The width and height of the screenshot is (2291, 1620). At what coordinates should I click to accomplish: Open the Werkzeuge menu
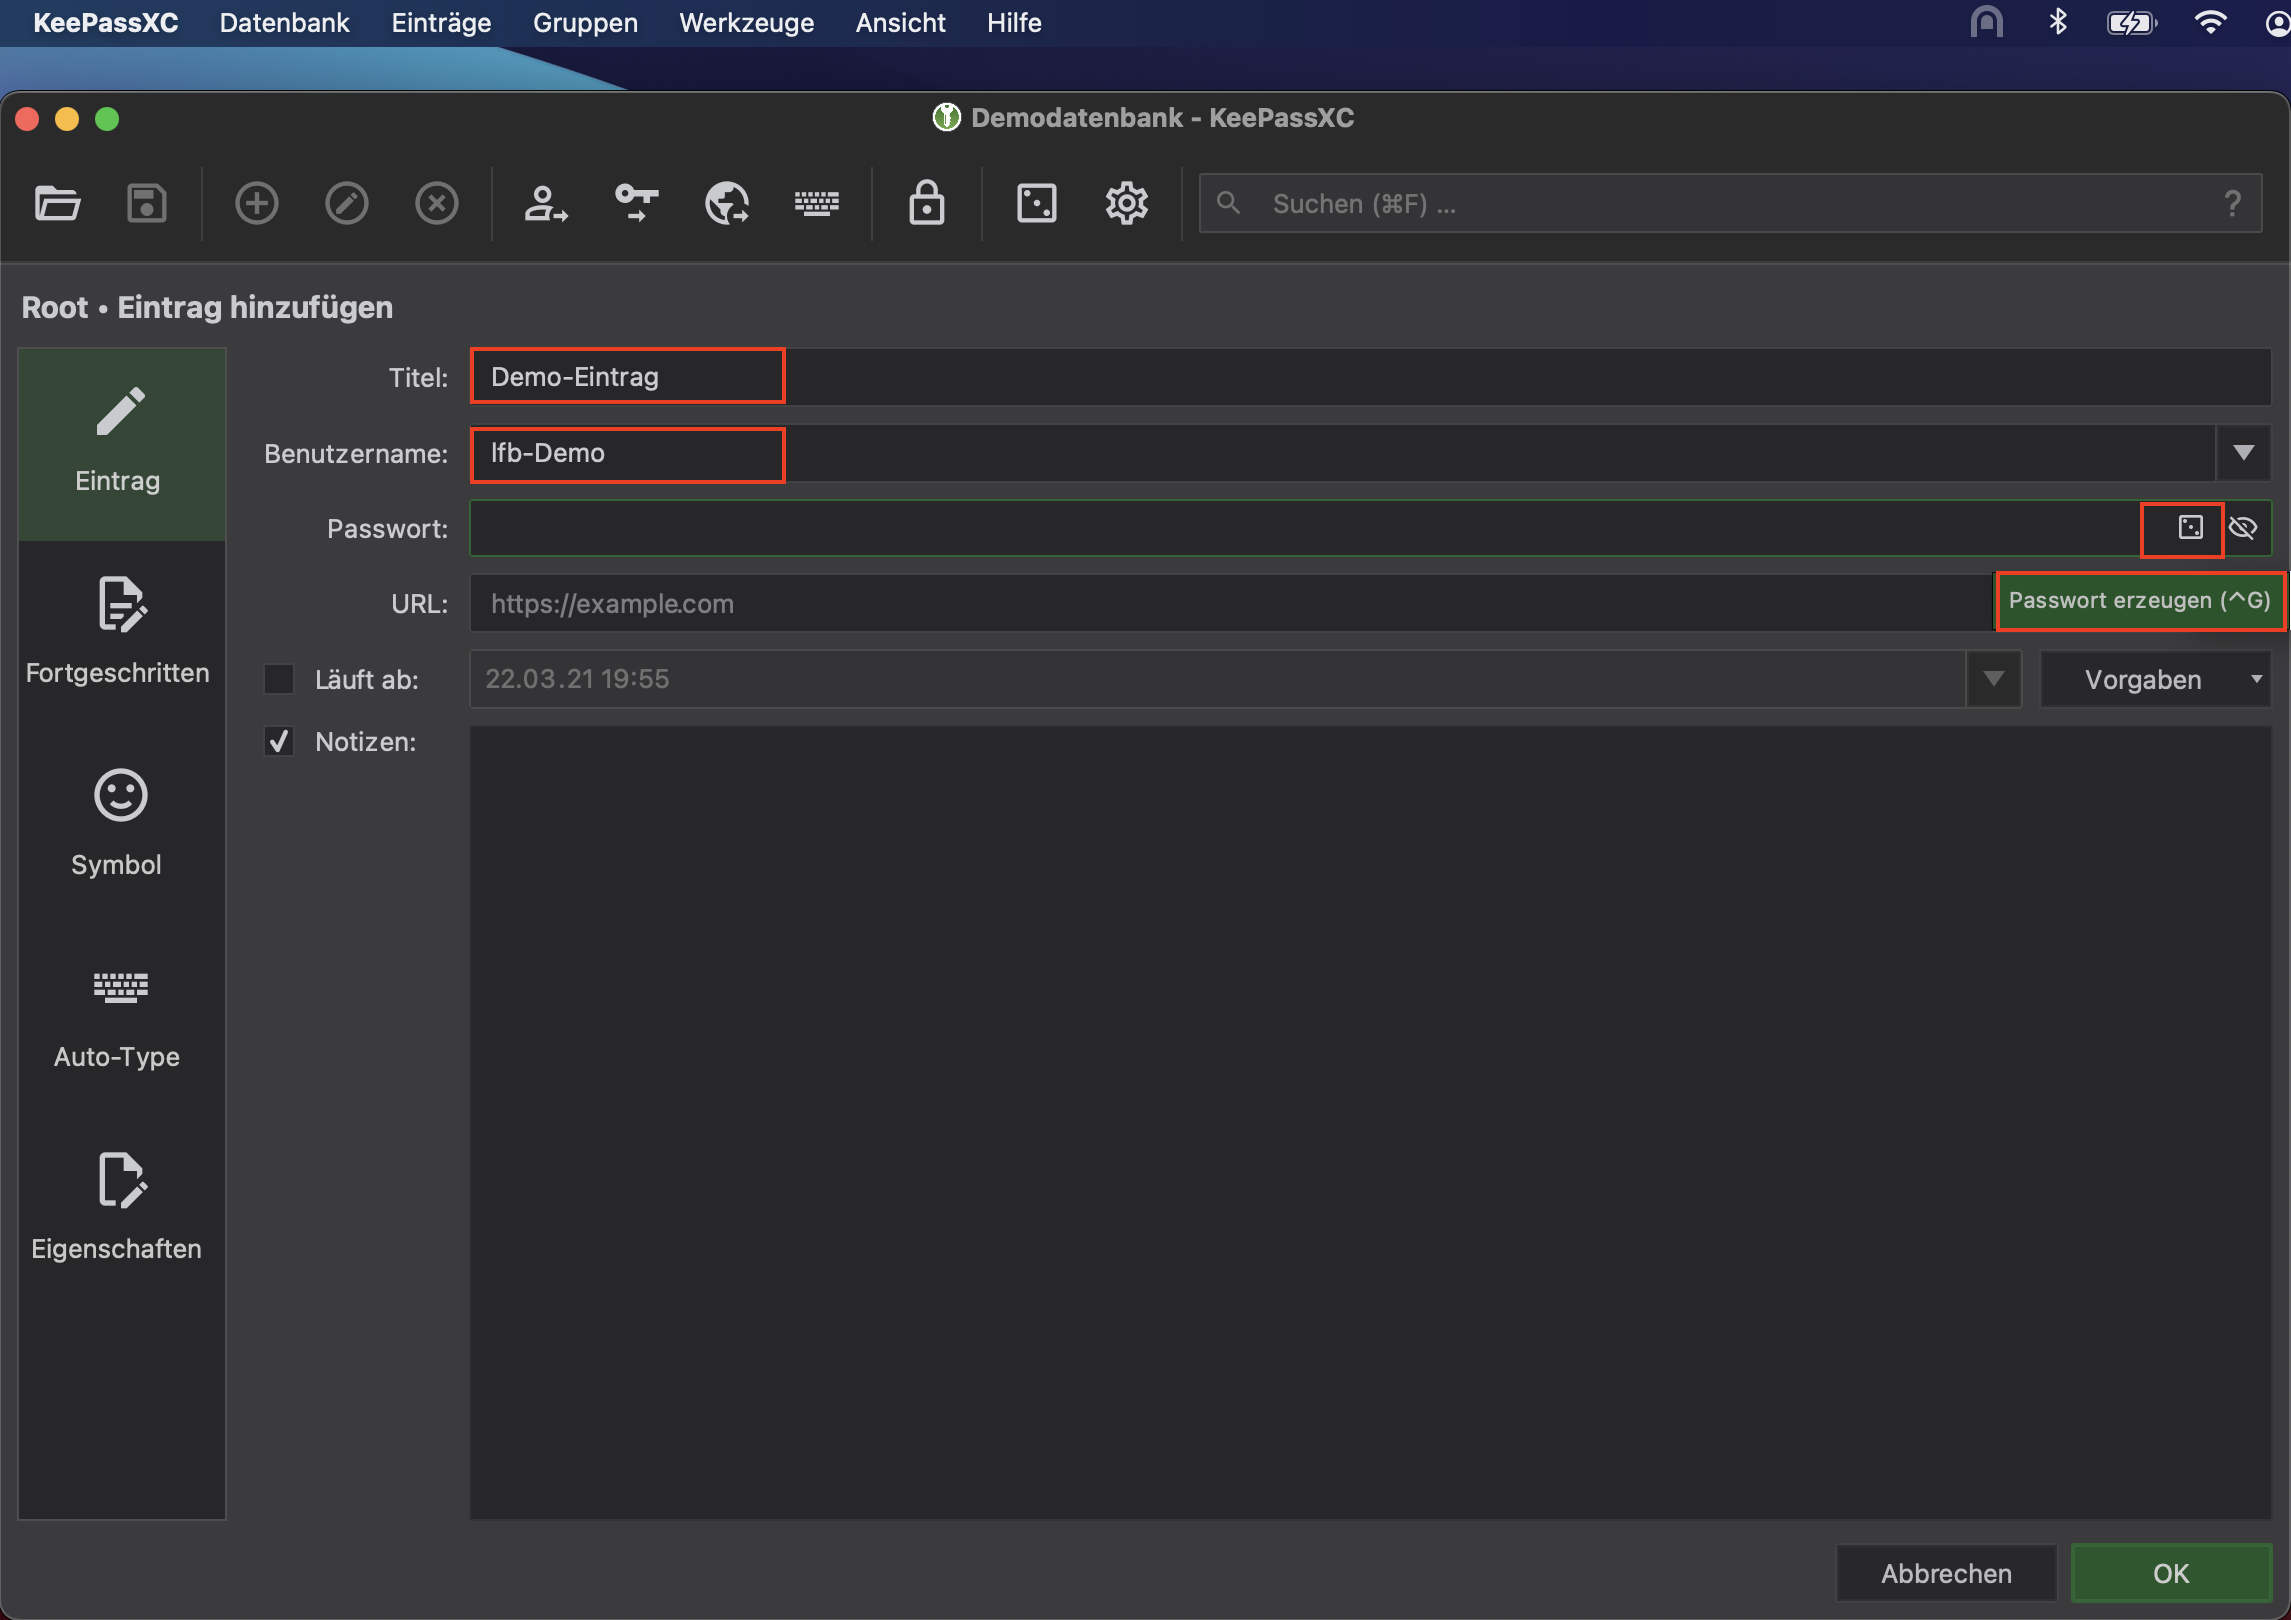(746, 22)
